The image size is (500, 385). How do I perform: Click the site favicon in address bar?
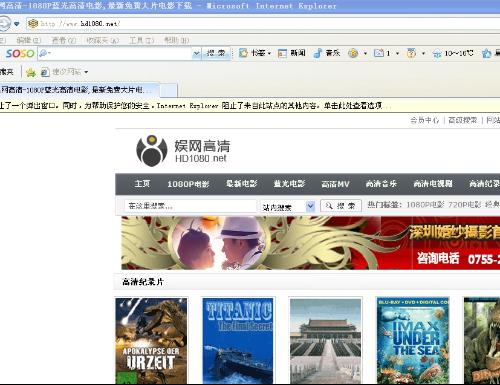pyautogui.click(x=33, y=24)
